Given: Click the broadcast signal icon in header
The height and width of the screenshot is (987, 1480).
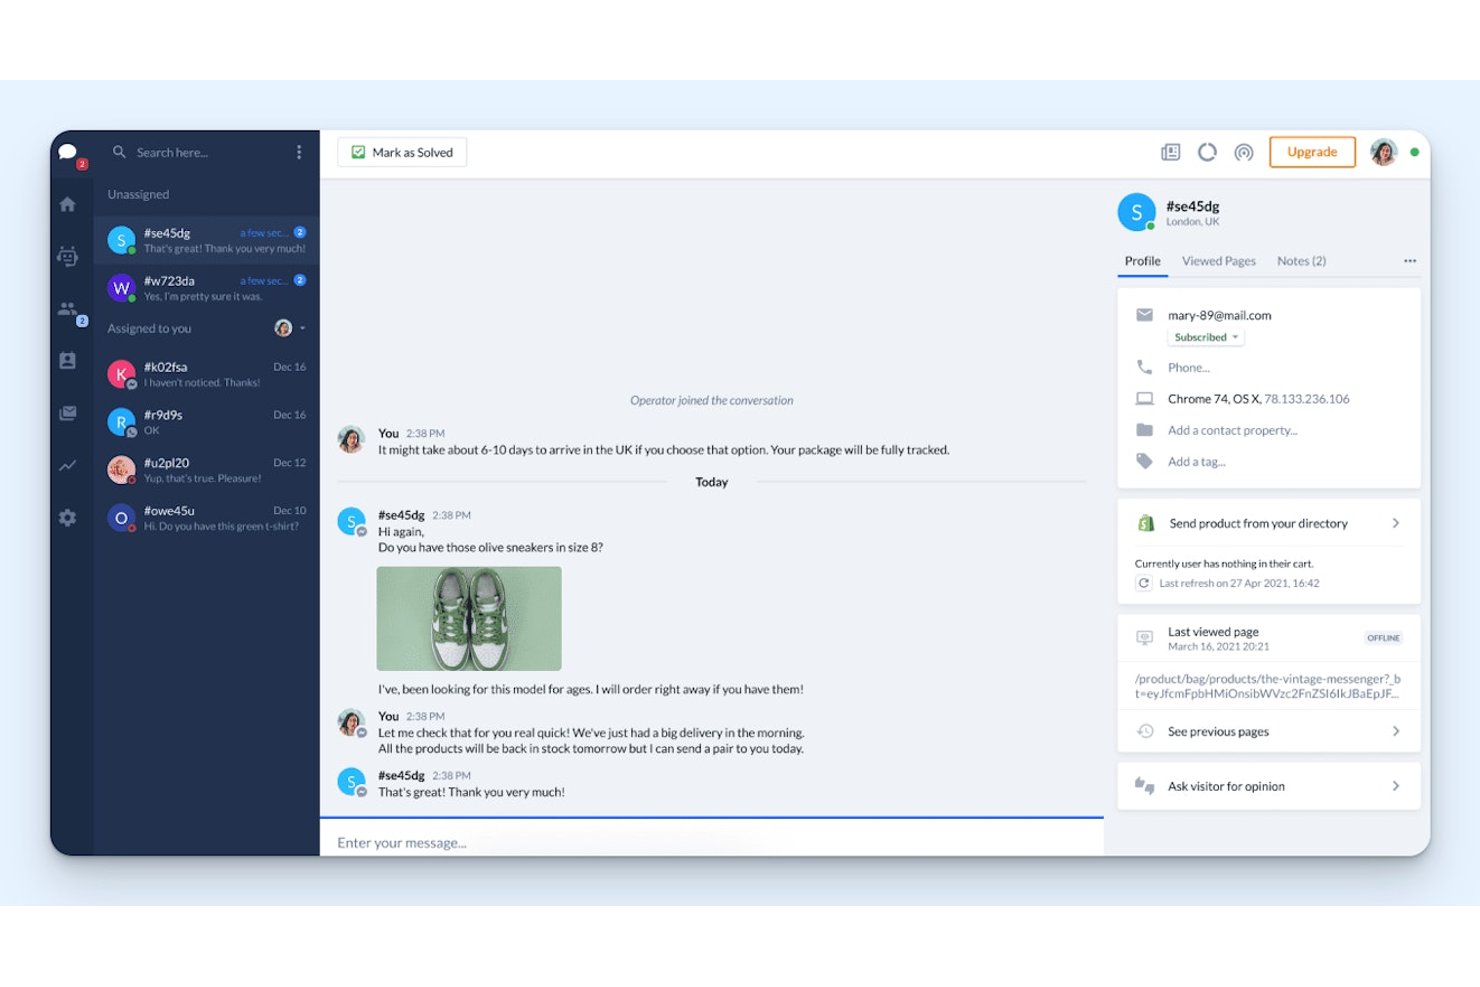Looking at the screenshot, I should 1244,152.
